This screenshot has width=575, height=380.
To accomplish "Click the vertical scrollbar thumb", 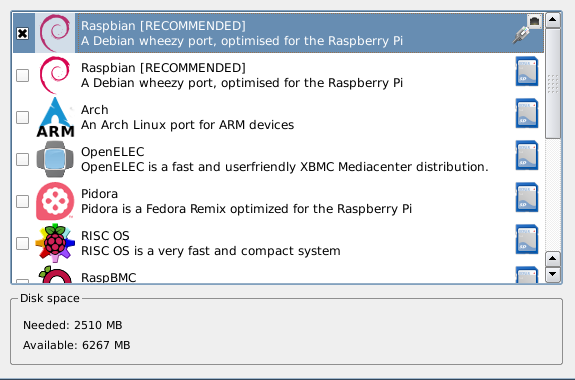I will (x=553, y=84).
